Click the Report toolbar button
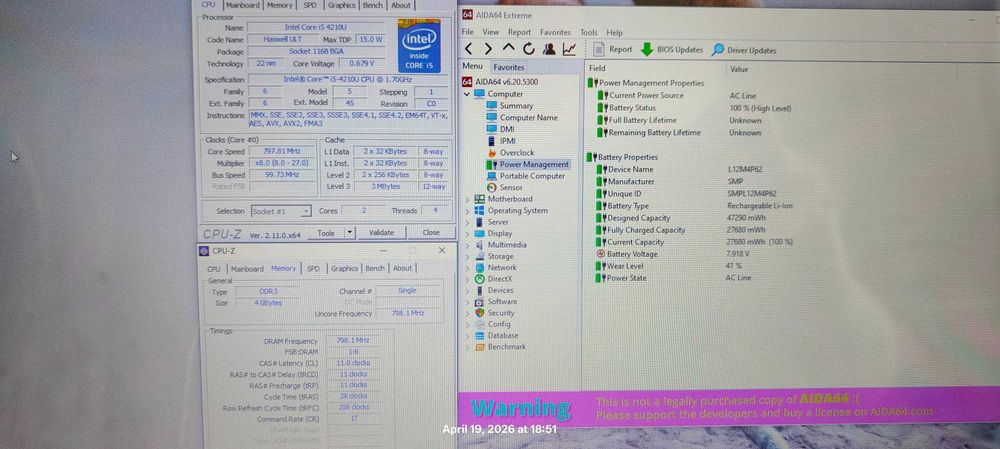 [613, 49]
